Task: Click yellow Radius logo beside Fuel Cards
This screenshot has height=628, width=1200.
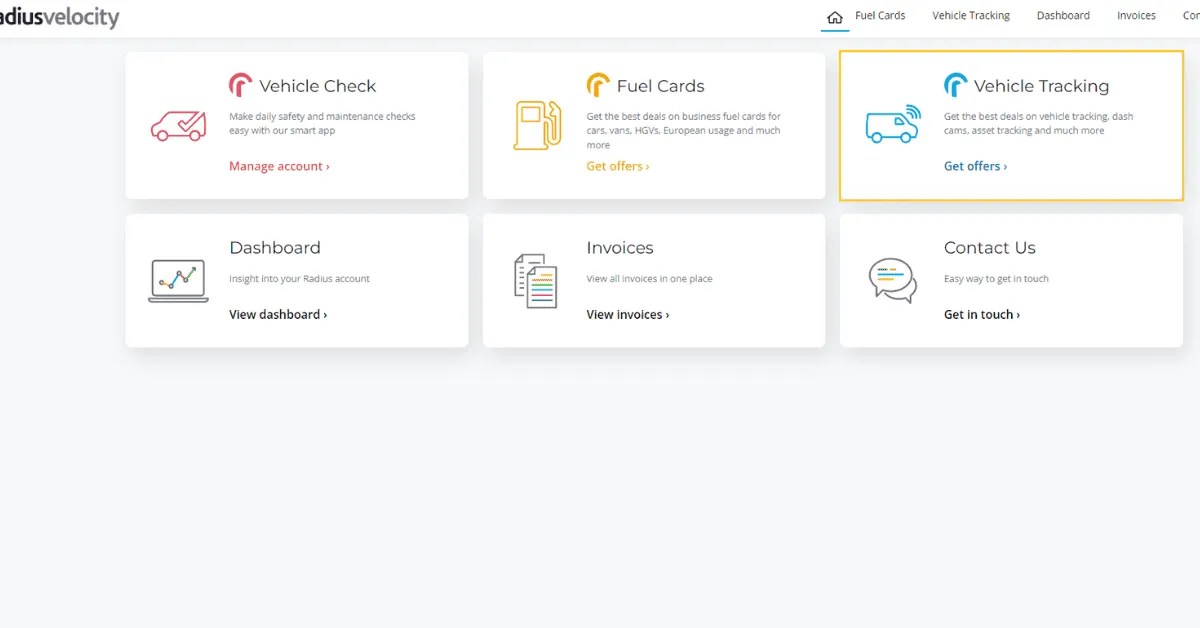Action: click(598, 85)
